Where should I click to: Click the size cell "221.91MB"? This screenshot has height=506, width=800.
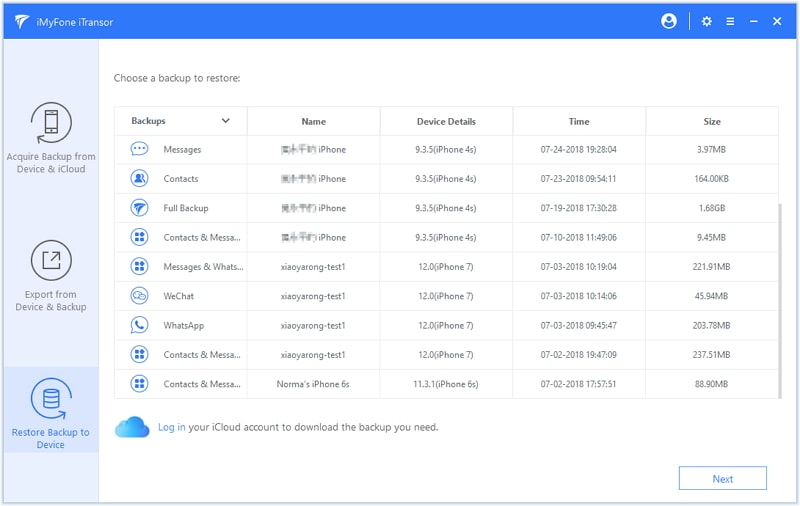pyautogui.click(x=711, y=267)
